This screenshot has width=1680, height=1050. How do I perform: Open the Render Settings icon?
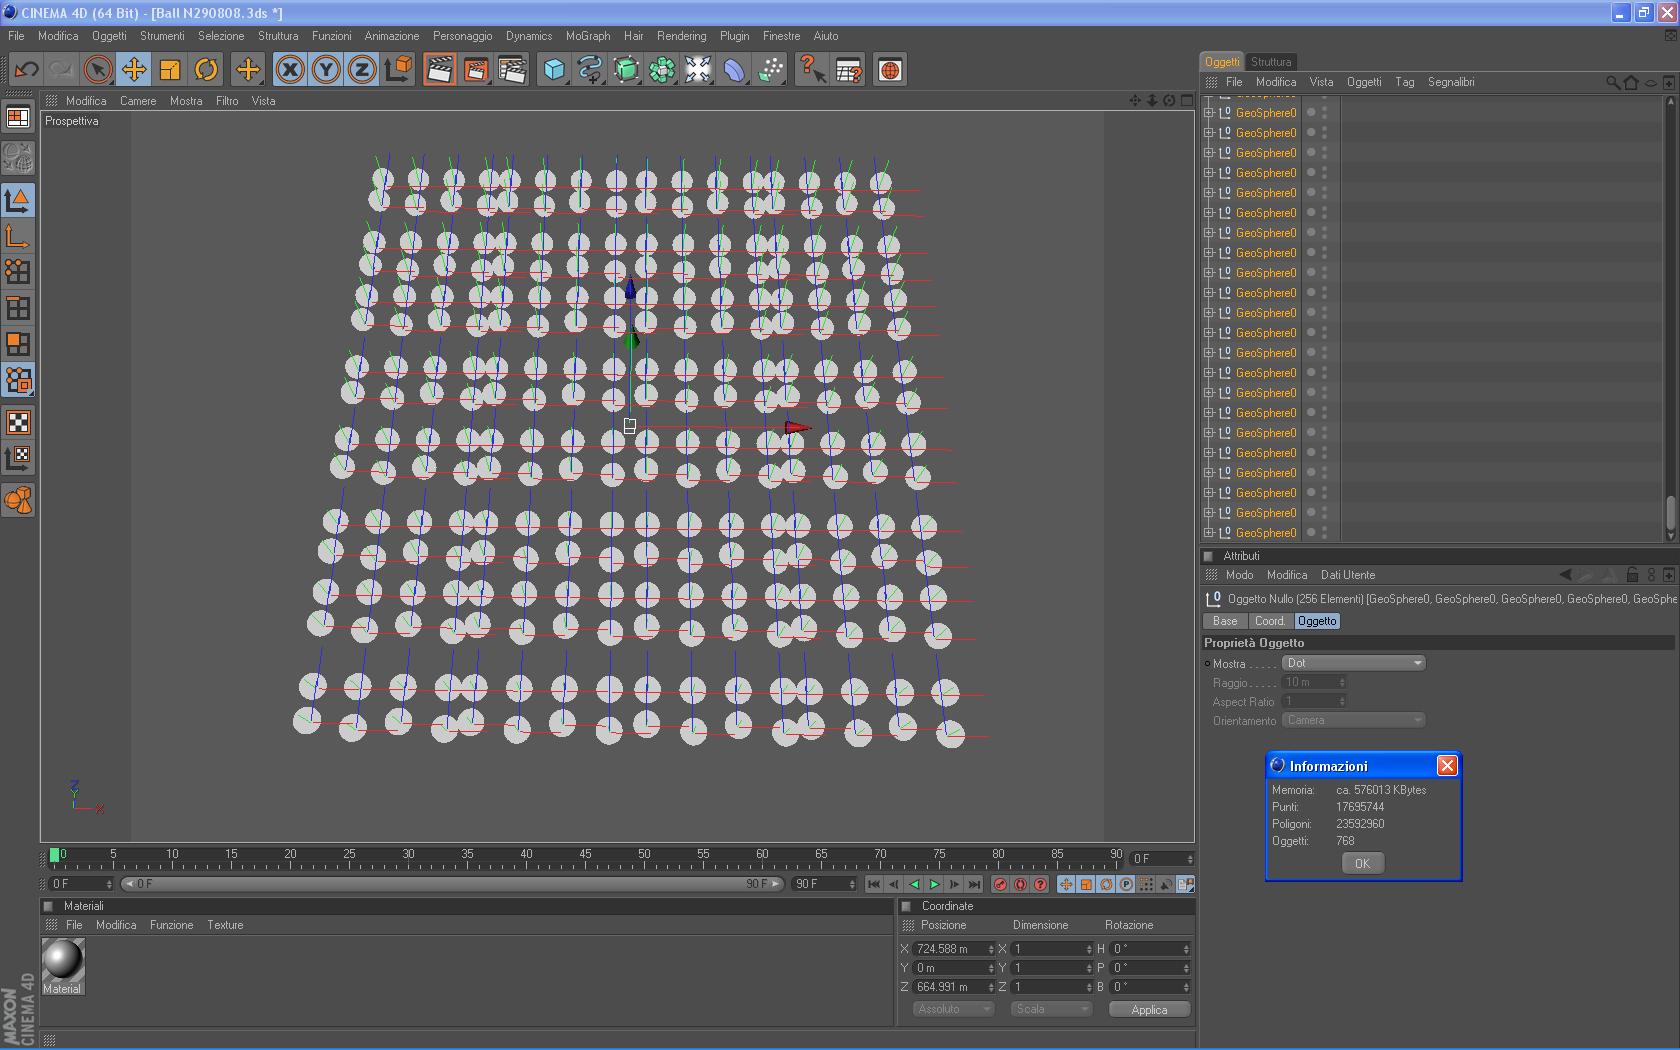pos(512,70)
